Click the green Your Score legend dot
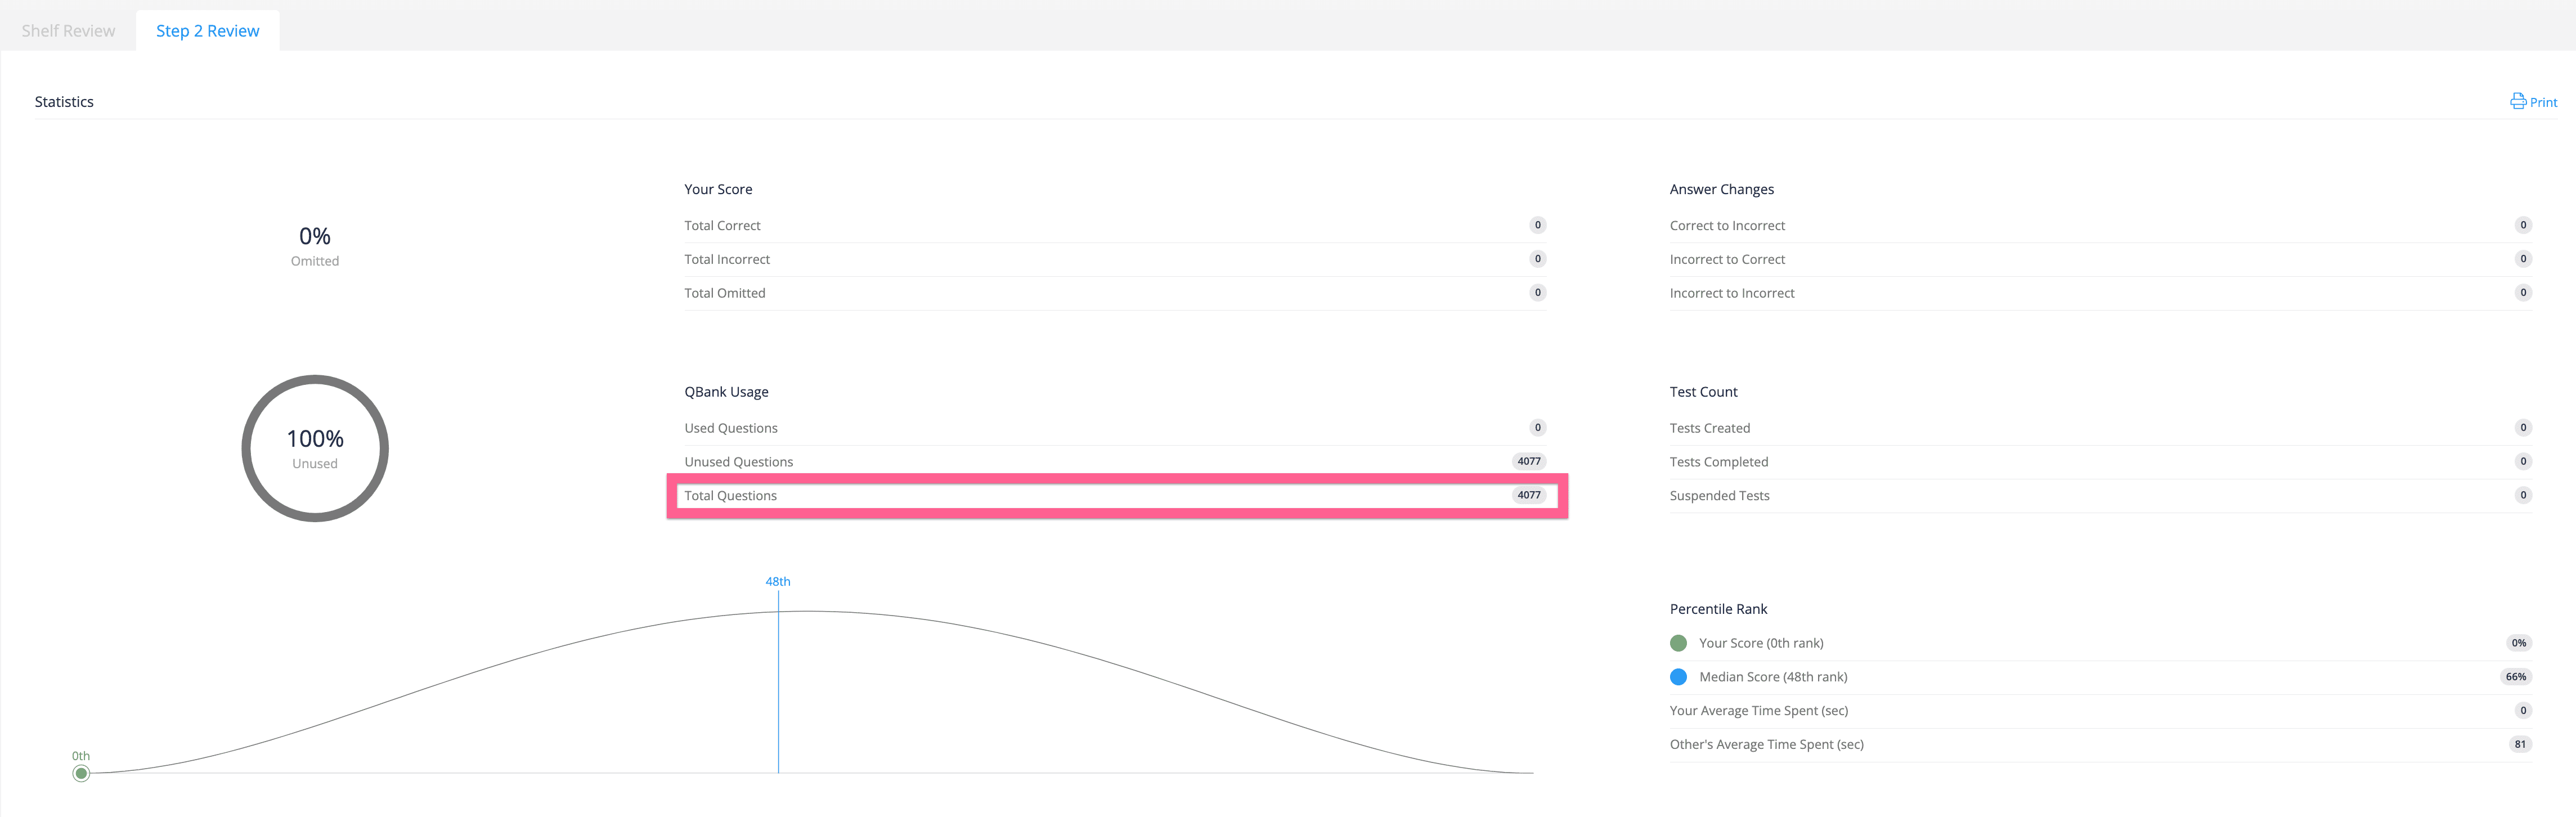 point(1678,643)
